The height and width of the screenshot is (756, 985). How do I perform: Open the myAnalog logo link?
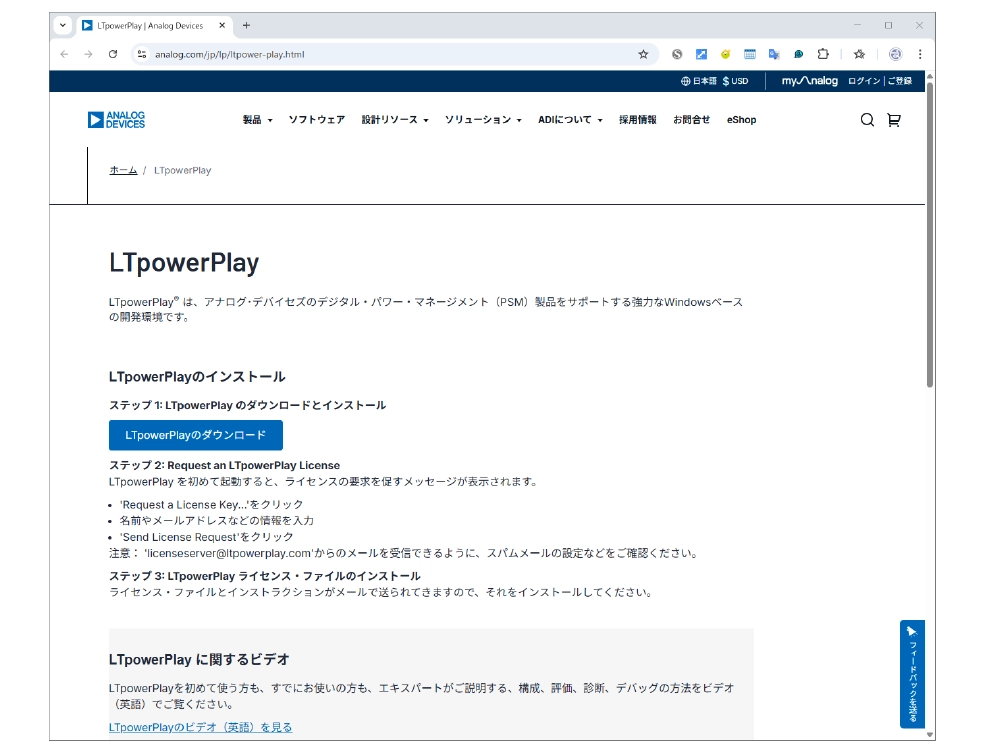click(810, 81)
